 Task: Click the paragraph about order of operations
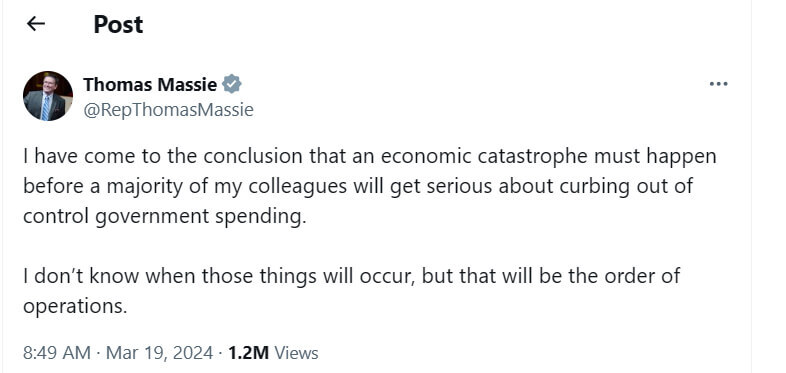coord(352,291)
